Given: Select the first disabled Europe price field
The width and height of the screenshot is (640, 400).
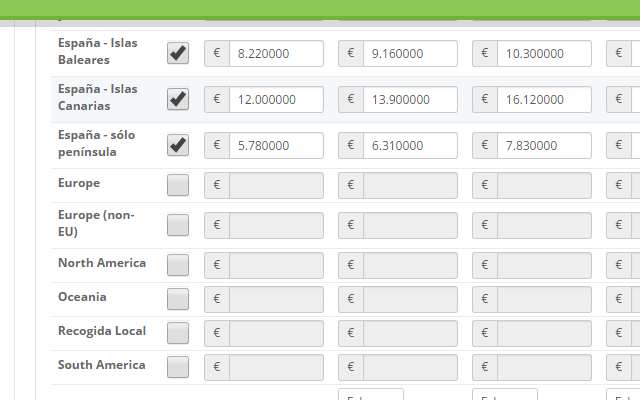Looking at the screenshot, I should (x=276, y=186).
